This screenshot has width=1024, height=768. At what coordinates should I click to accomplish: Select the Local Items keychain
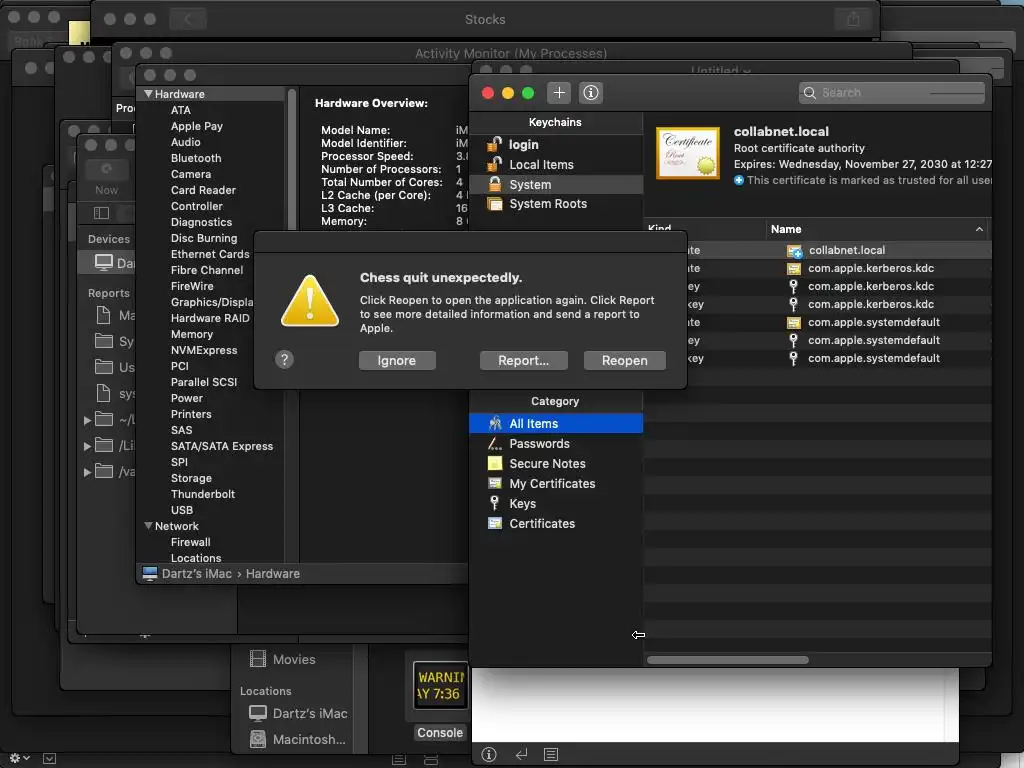click(556, 165)
